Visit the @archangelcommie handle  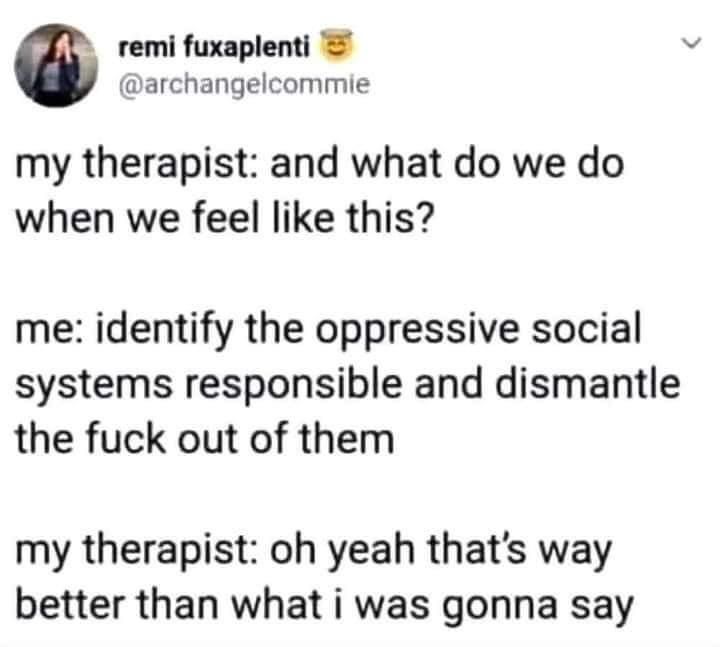point(244,84)
